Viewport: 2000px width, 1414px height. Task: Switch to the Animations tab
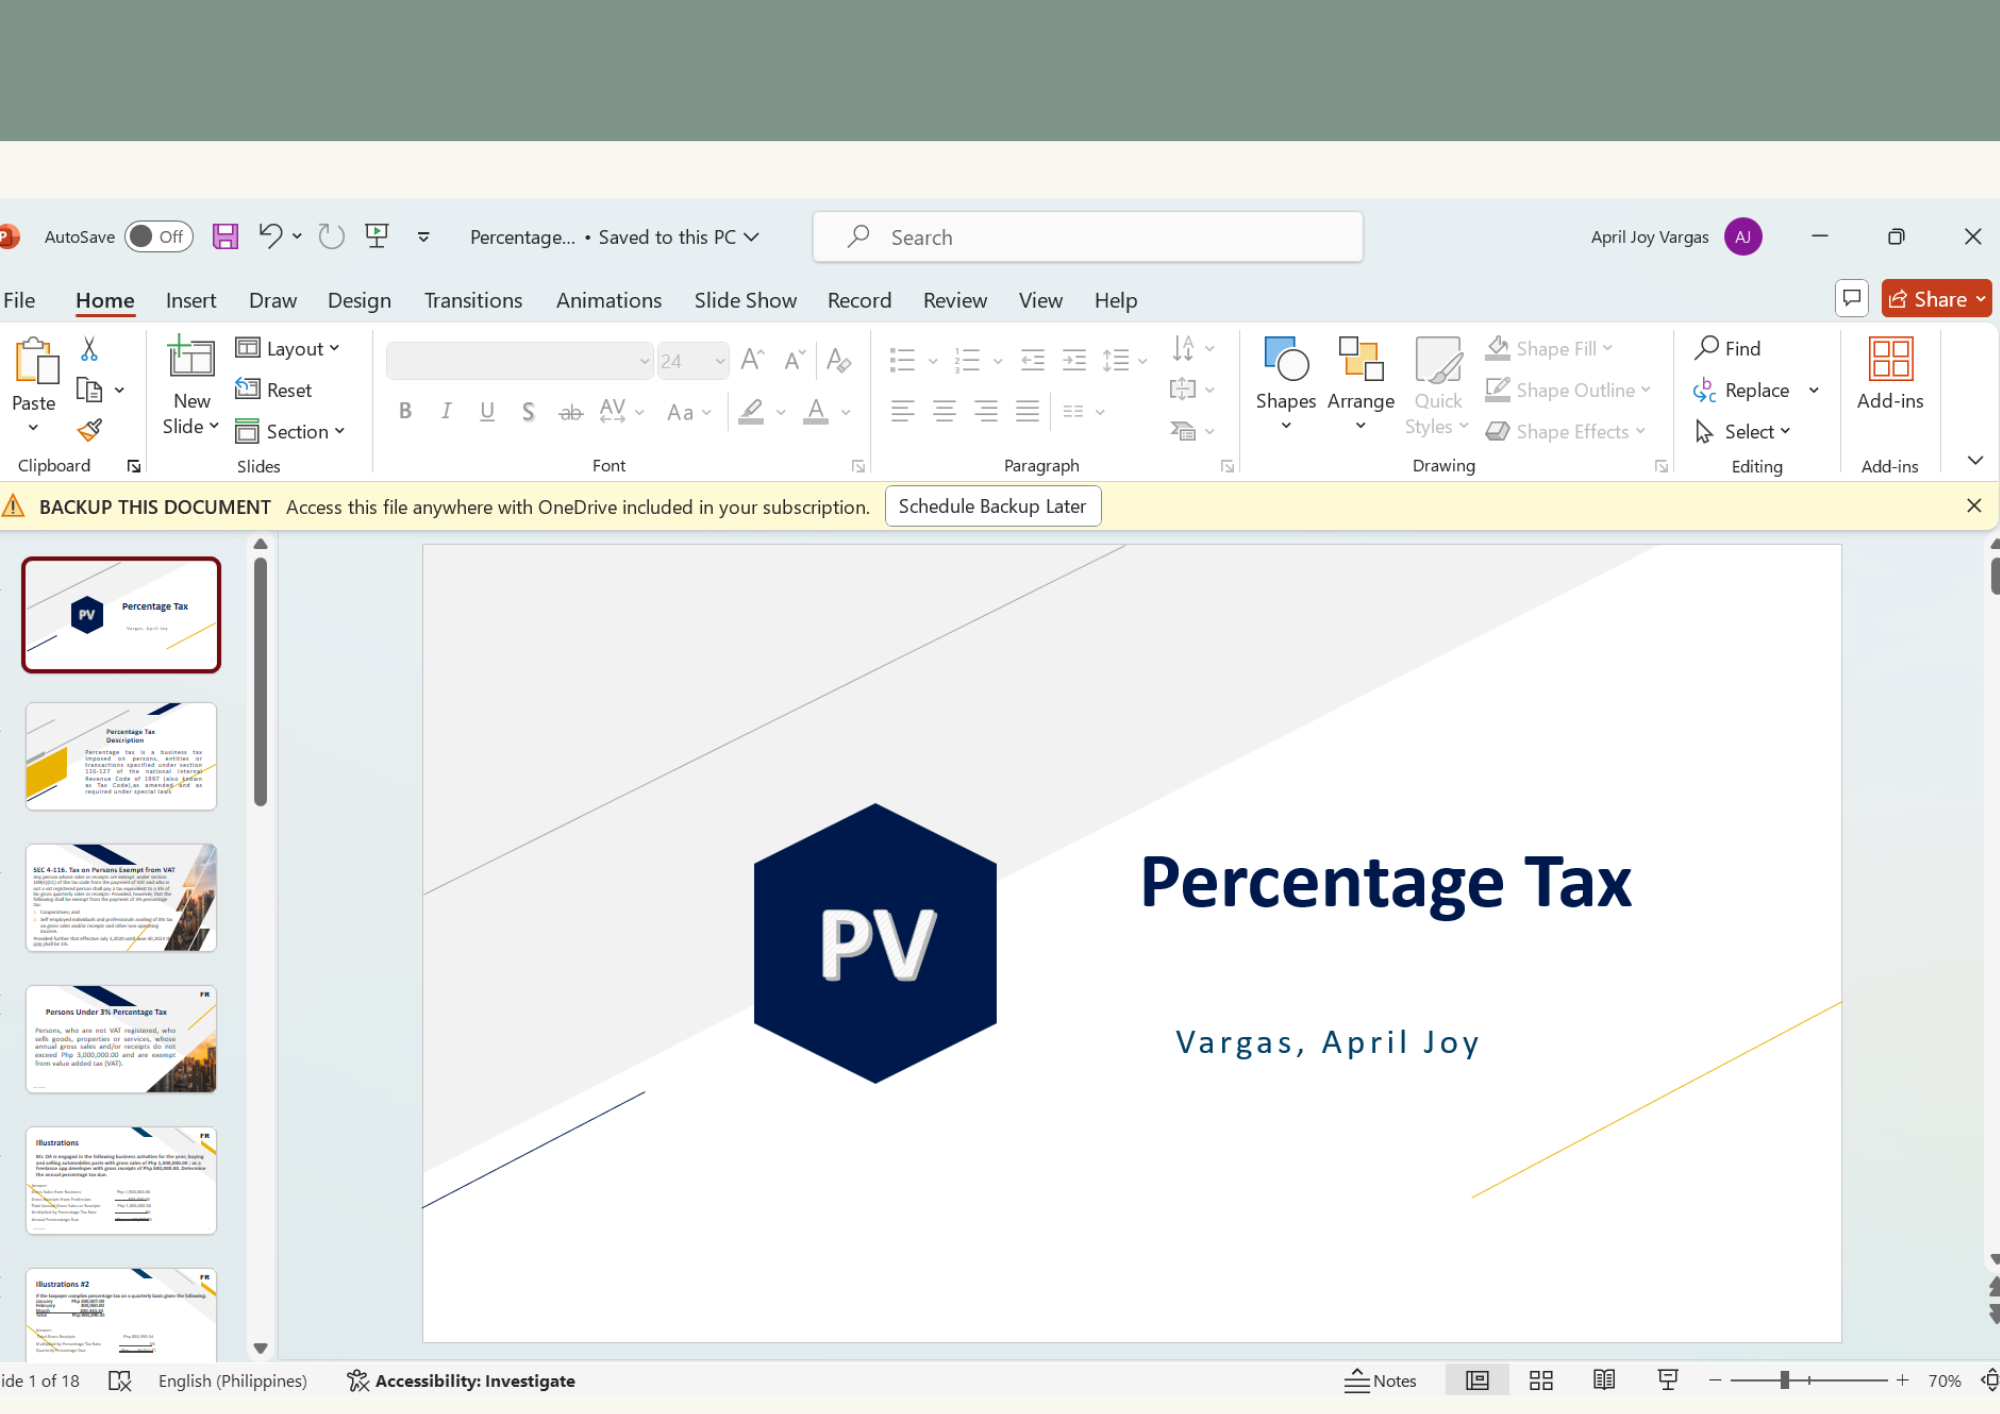[x=608, y=301]
